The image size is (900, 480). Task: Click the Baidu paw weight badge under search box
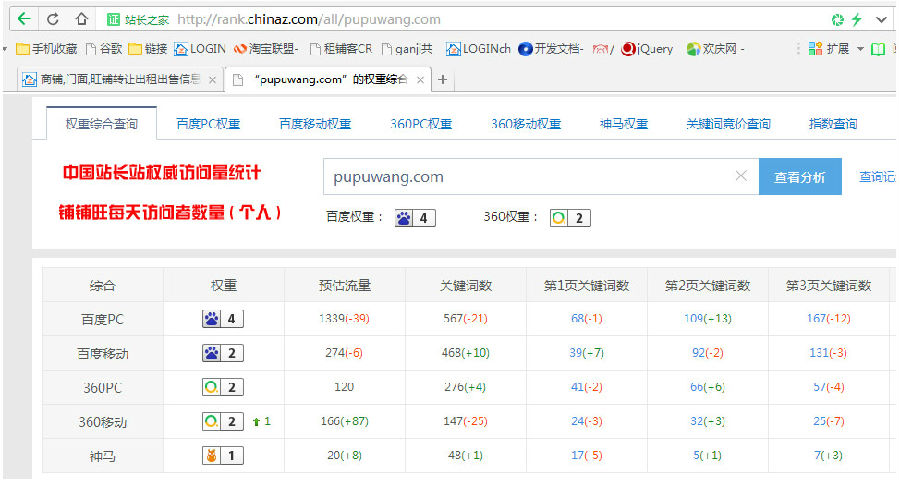tap(415, 218)
